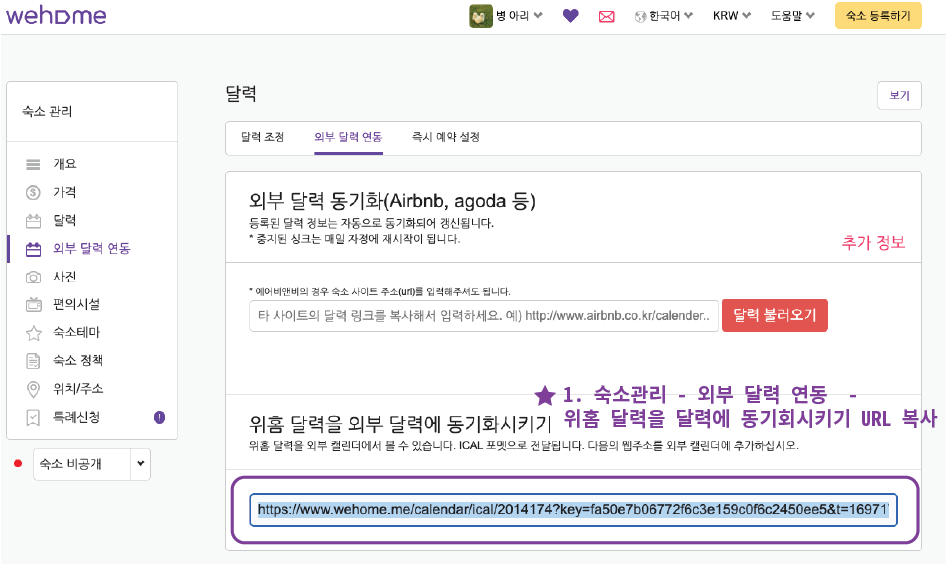Click the 개요 overview list icon
Image resolution: width=946 pixels, height=565 pixels.
click(33, 164)
